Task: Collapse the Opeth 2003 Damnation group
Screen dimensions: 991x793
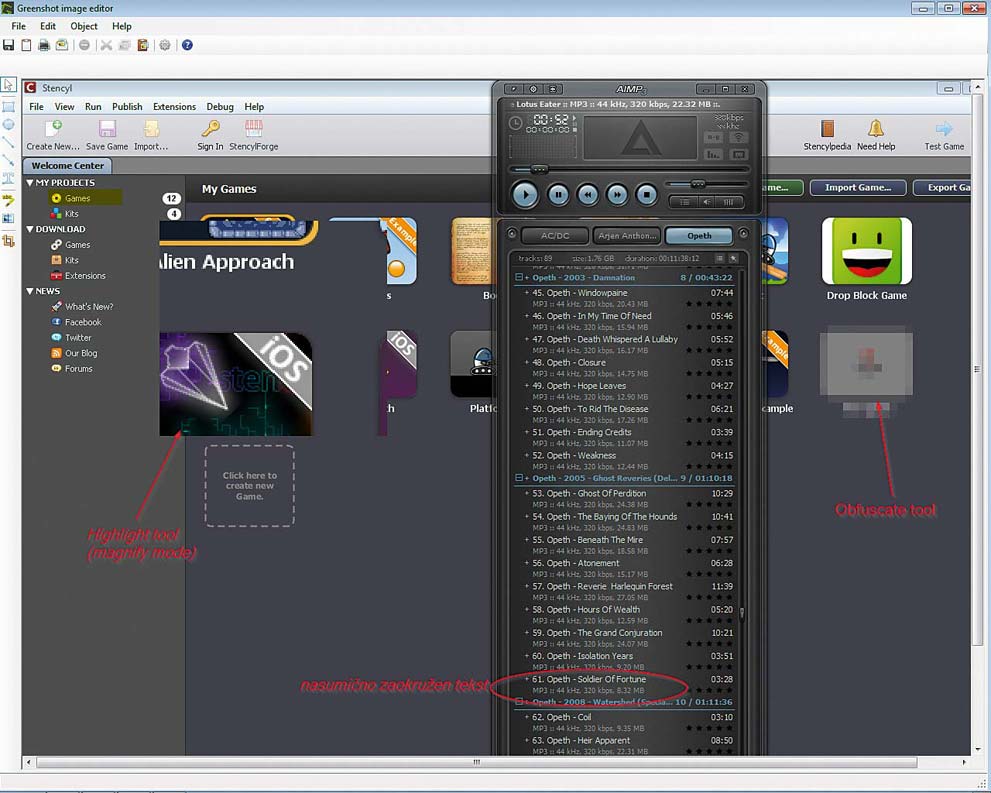Action: [x=519, y=277]
